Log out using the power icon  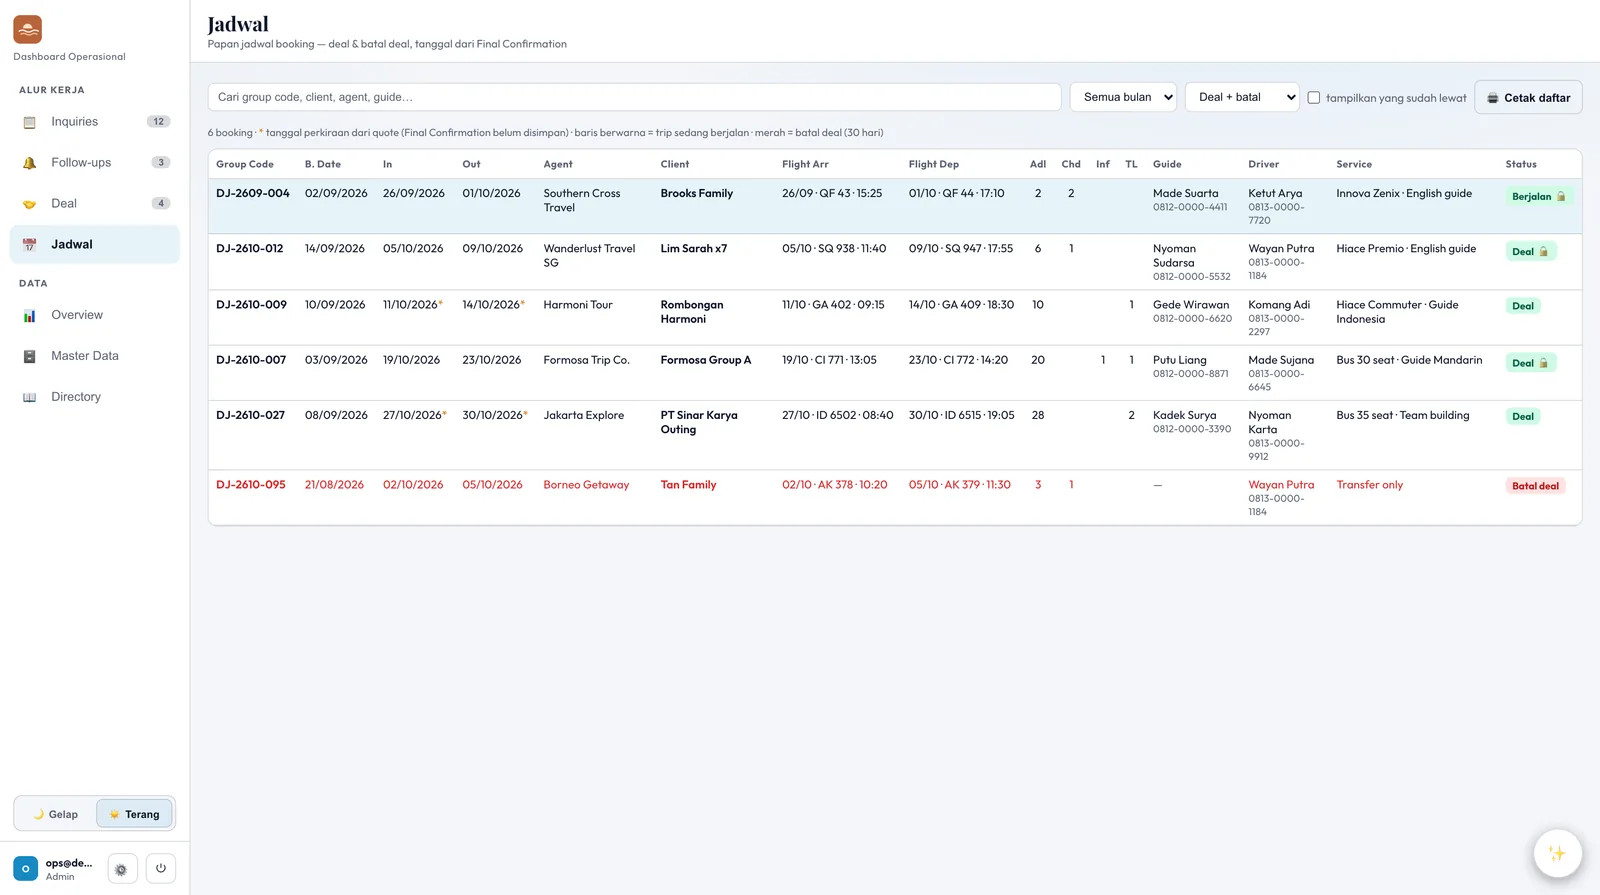(x=161, y=869)
